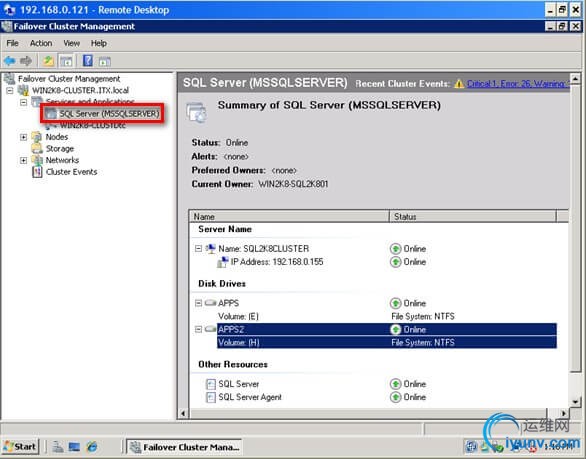
Task: Select Storage in the tree
Action: [x=60, y=149]
